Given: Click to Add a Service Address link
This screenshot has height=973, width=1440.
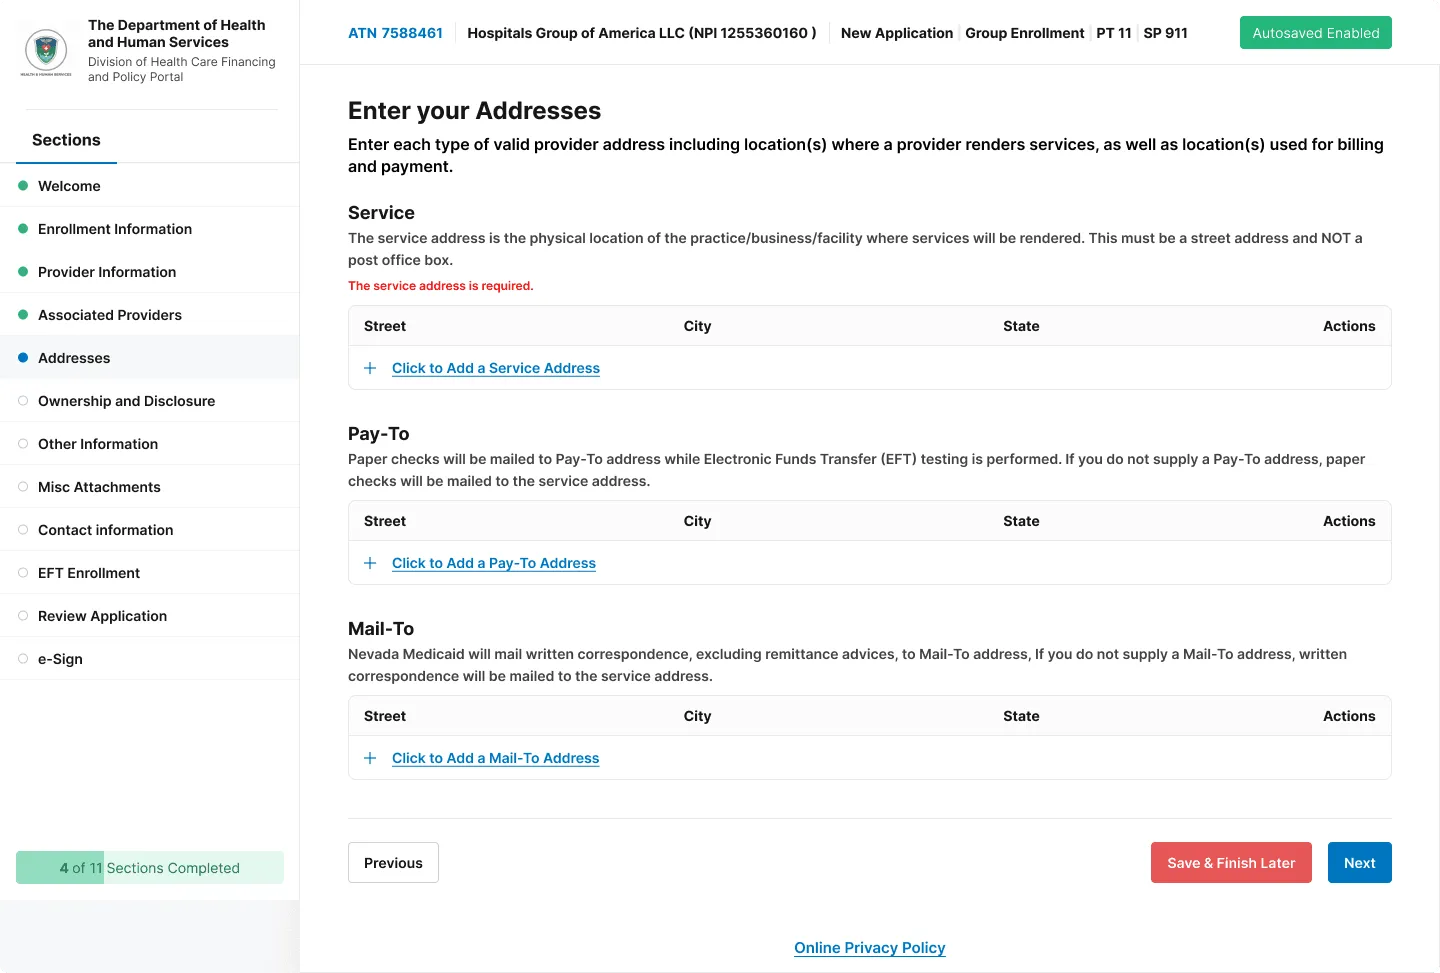Looking at the screenshot, I should (496, 368).
